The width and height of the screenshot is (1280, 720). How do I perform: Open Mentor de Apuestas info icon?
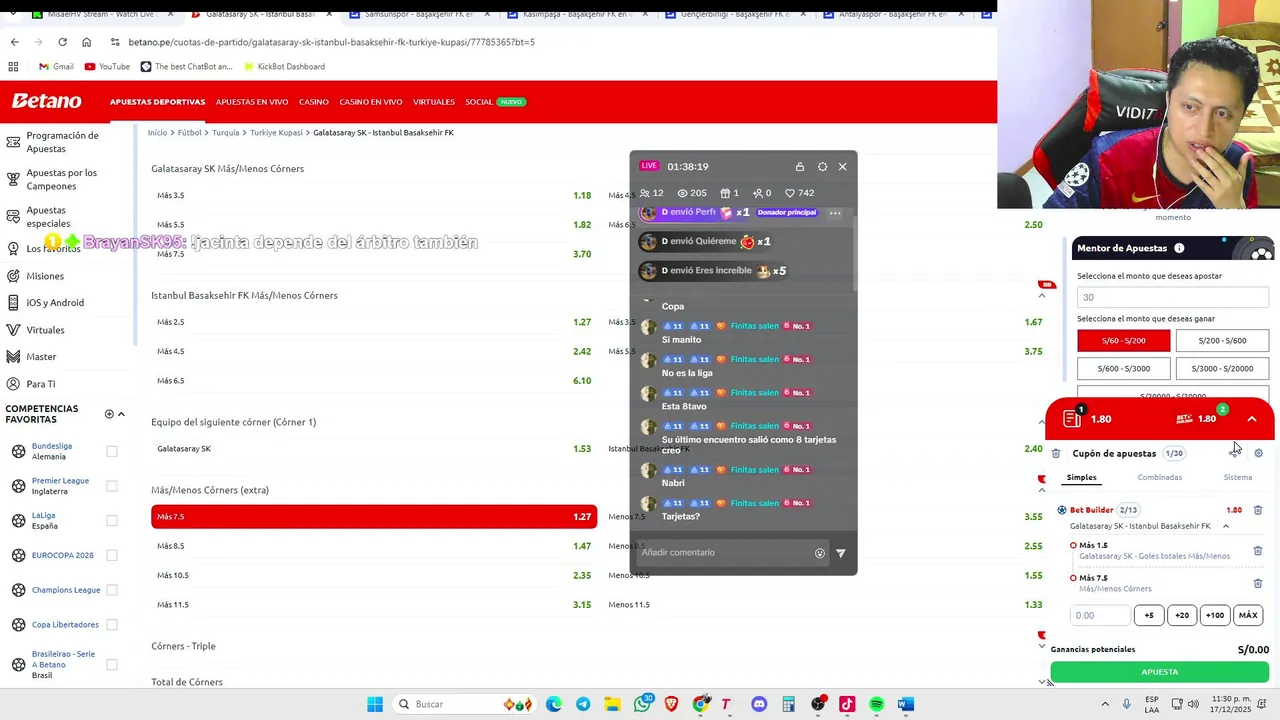(x=1179, y=248)
